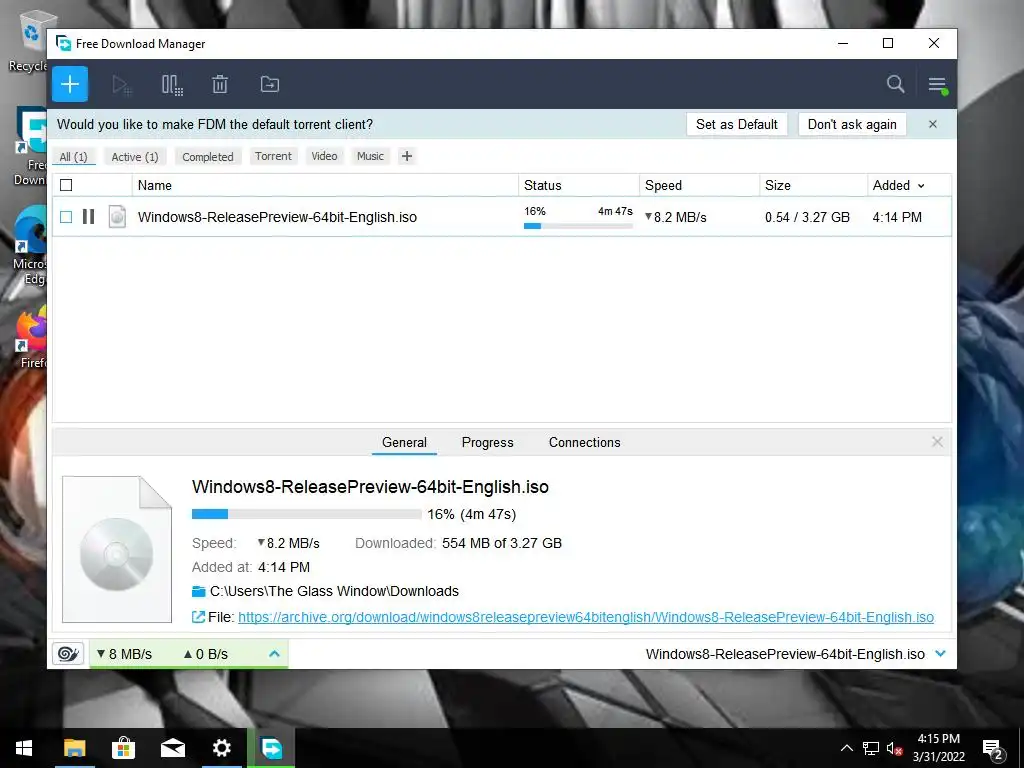Click the status bar 8 MB/s download speed
Viewport: 1024px width, 768px height.
(124, 654)
